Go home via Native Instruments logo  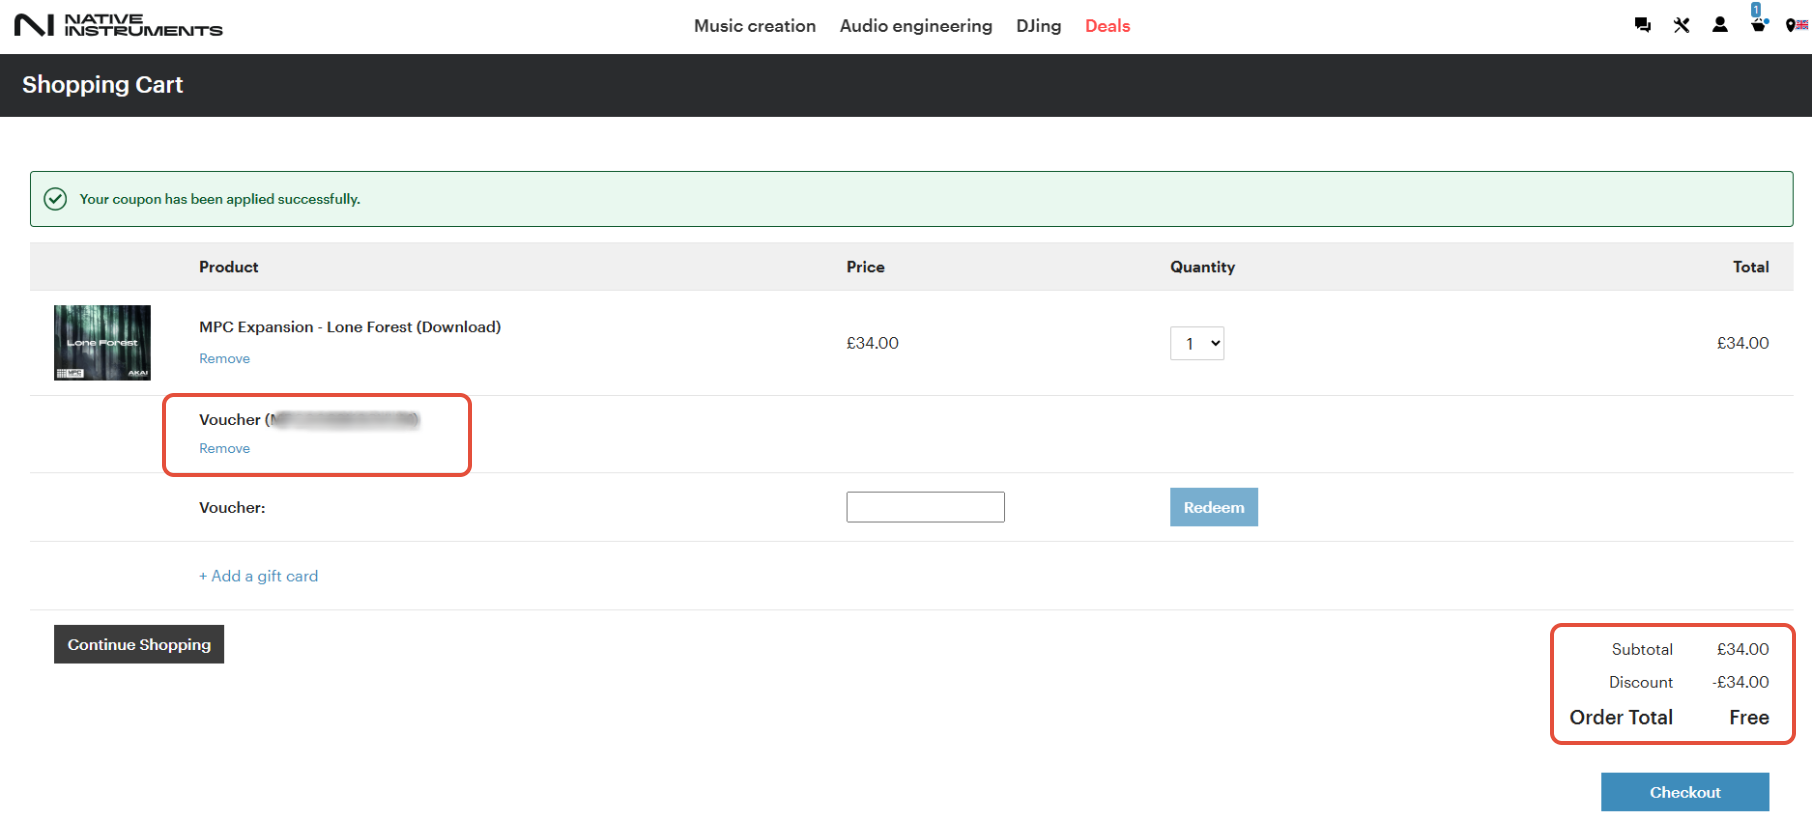pos(118,25)
